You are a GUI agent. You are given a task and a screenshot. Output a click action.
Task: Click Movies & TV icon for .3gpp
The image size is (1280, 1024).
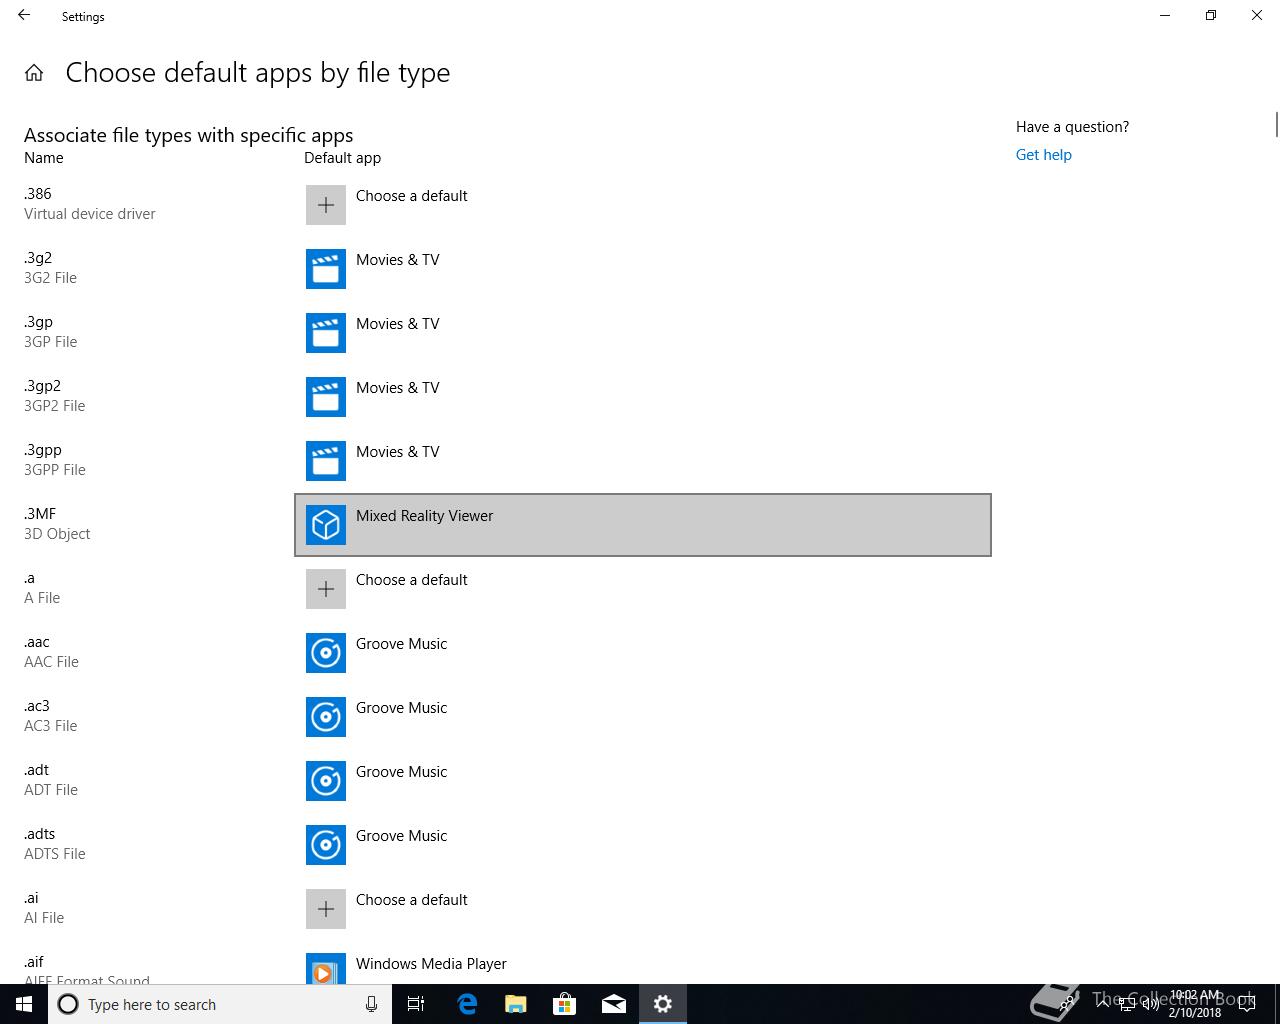(326, 461)
